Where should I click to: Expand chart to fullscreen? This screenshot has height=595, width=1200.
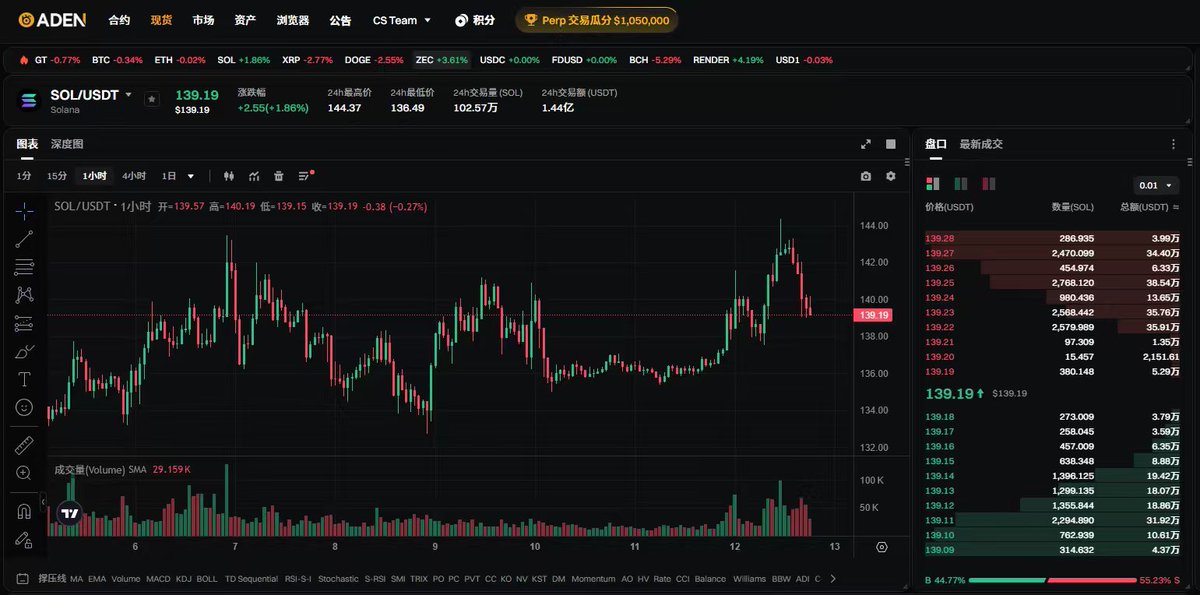point(866,144)
